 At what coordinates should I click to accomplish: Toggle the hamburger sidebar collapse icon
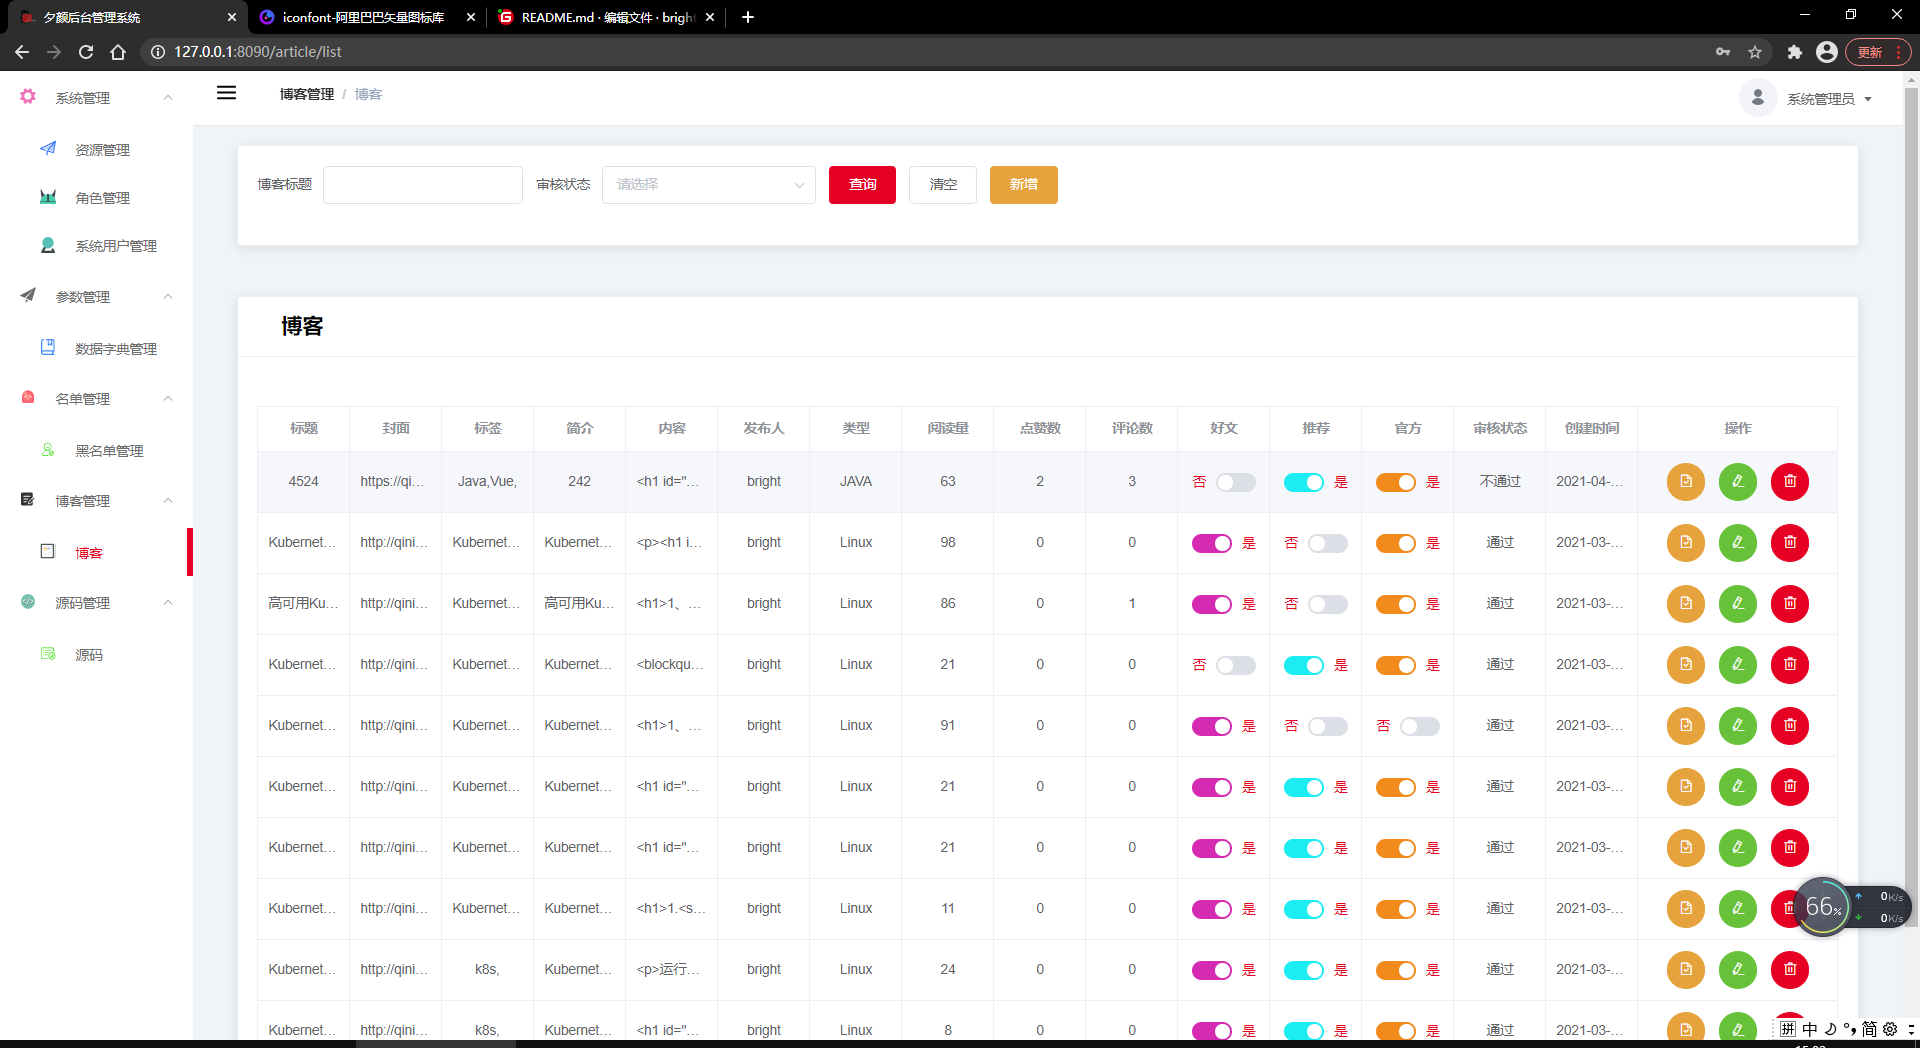point(227,93)
